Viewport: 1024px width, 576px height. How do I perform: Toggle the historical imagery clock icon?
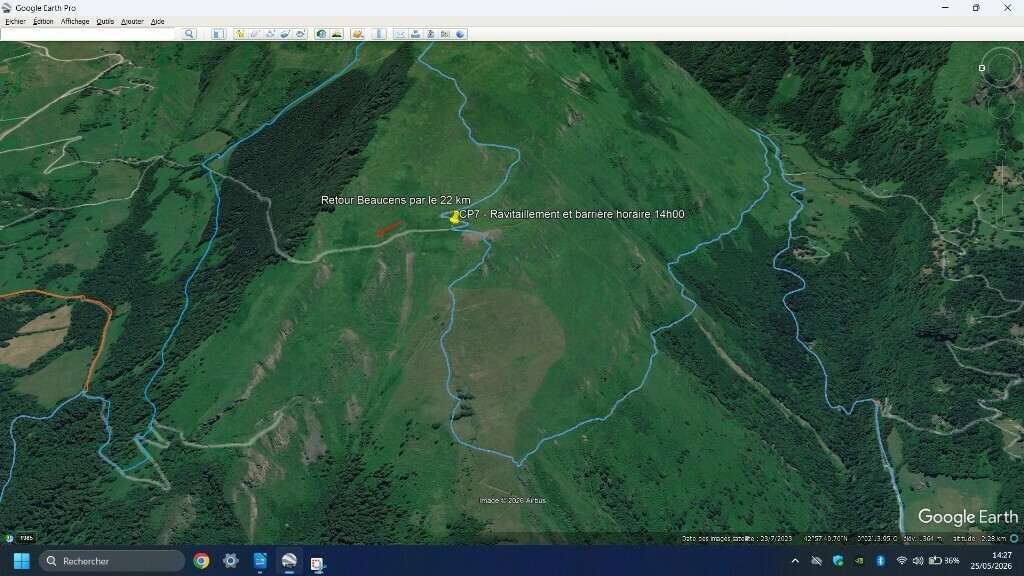point(321,34)
